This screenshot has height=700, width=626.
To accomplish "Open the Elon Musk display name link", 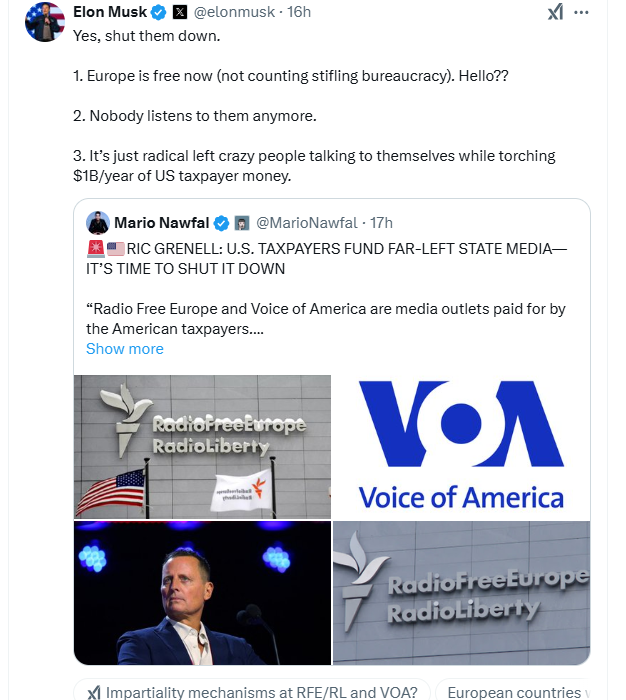I will (x=109, y=13).
